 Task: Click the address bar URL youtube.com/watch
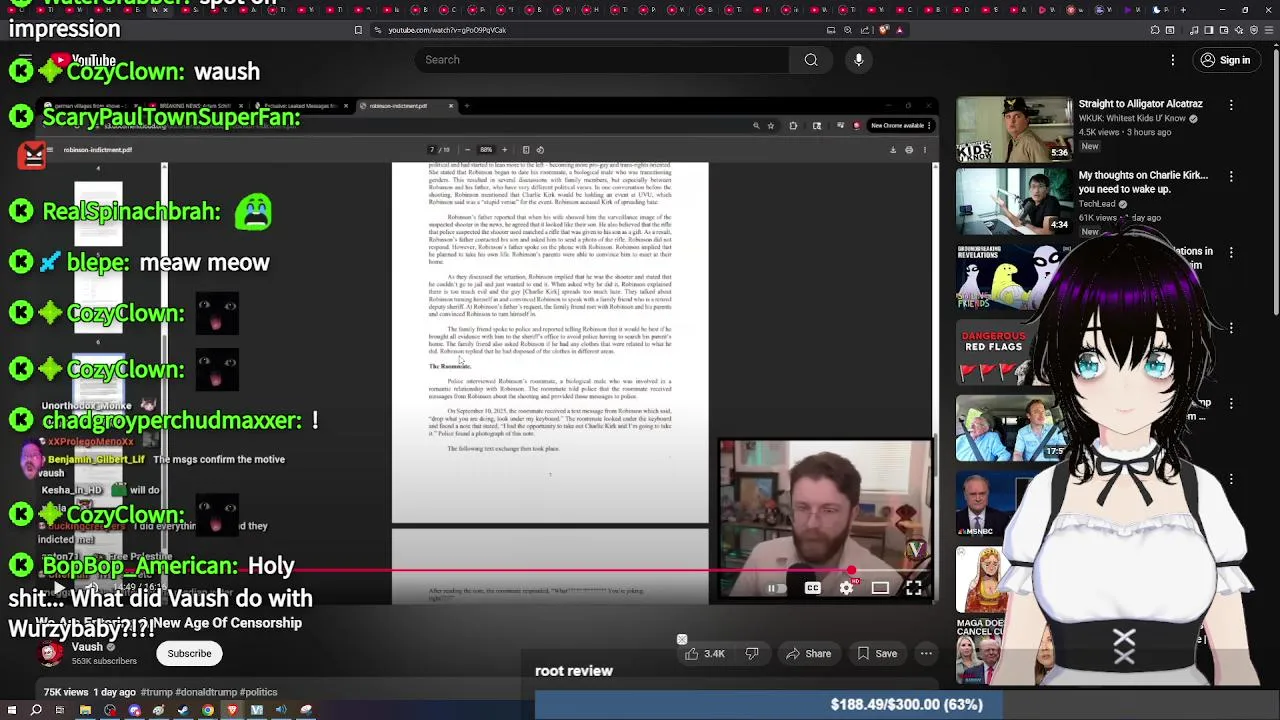click(x=447, y=30)
